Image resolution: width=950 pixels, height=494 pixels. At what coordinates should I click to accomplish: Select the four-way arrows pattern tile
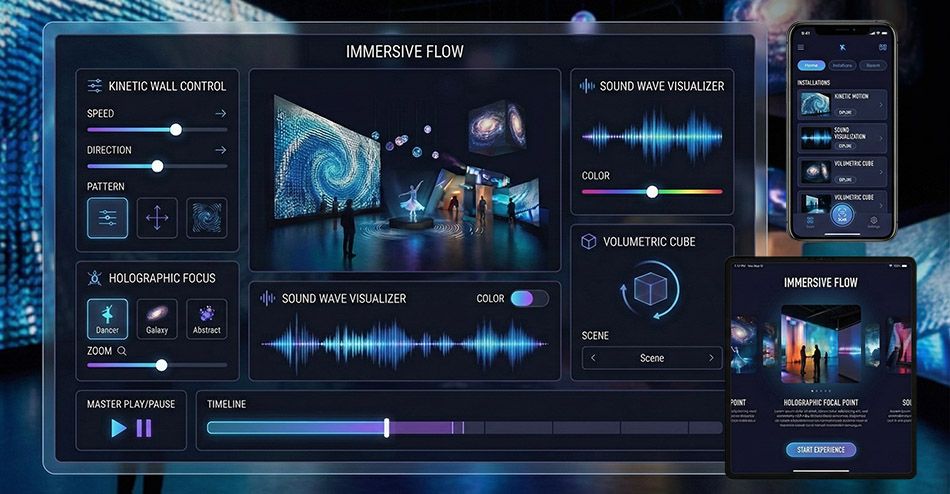pos(157,218)
